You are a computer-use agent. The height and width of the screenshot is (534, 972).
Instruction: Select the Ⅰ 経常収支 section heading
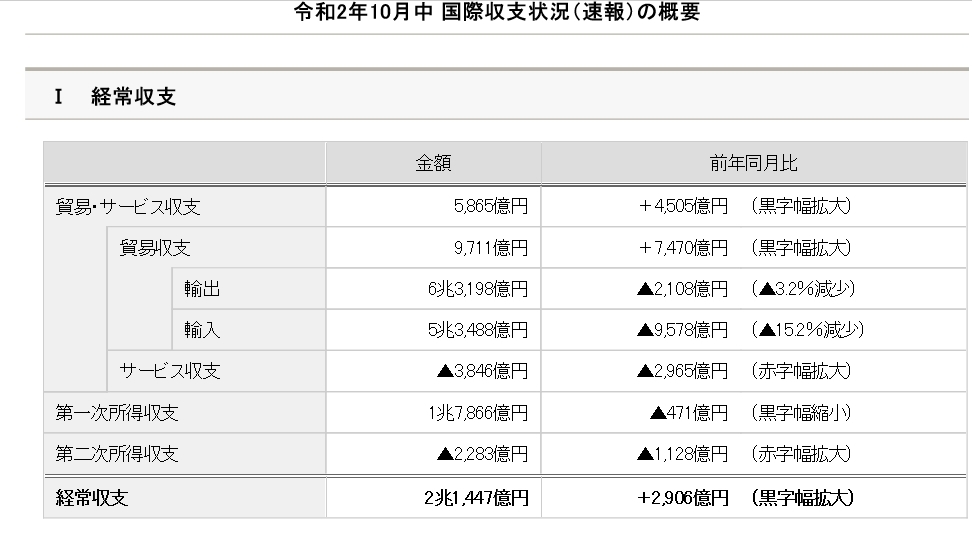tap(117, 97)
